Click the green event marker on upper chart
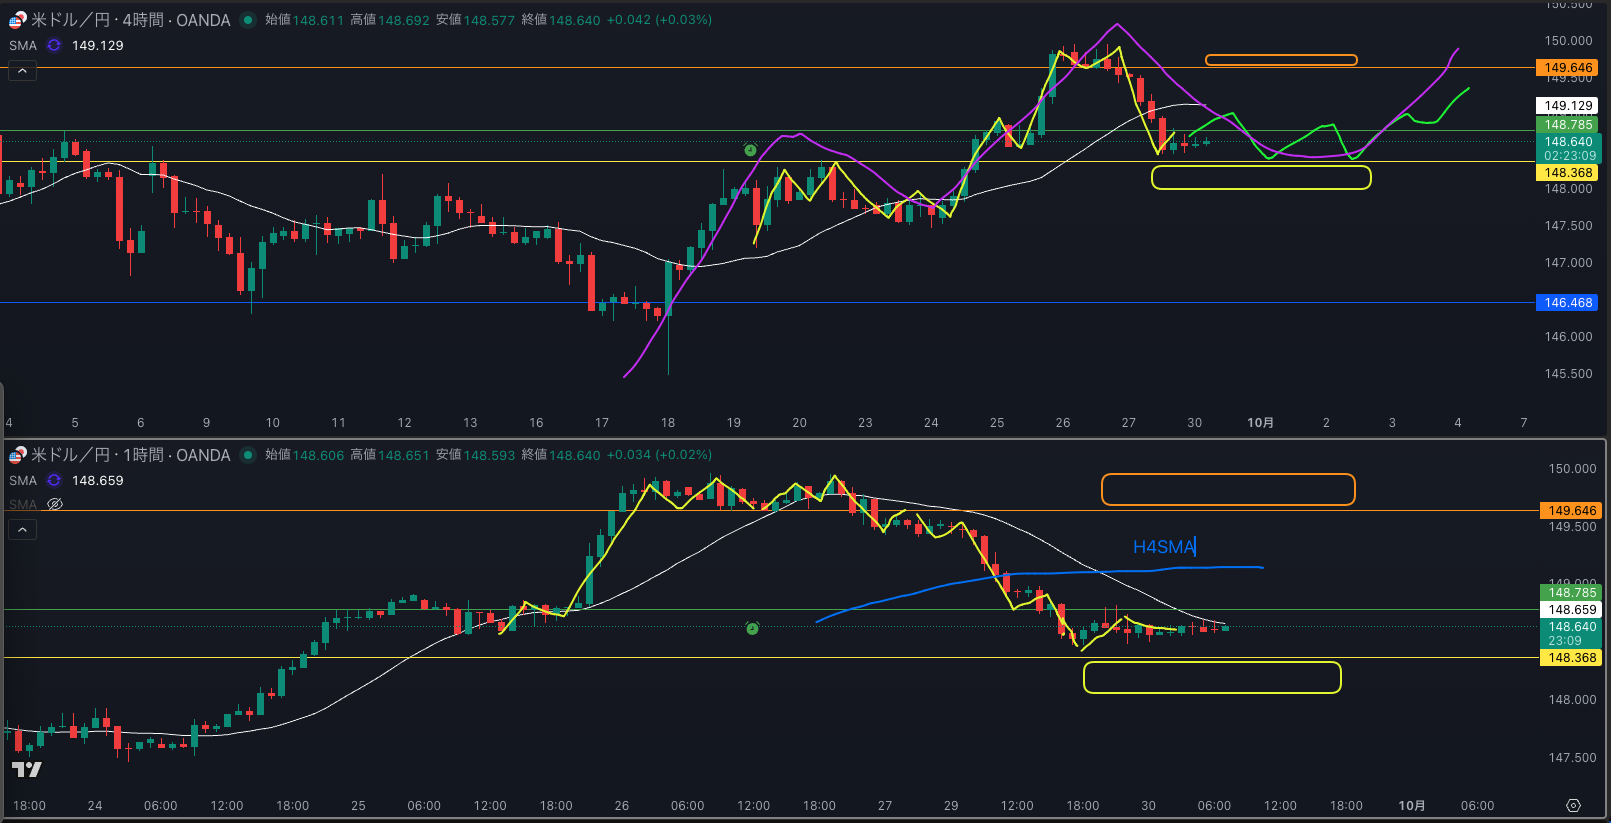1611x823 pixels. pyautogui.click(x=750, y=150)
